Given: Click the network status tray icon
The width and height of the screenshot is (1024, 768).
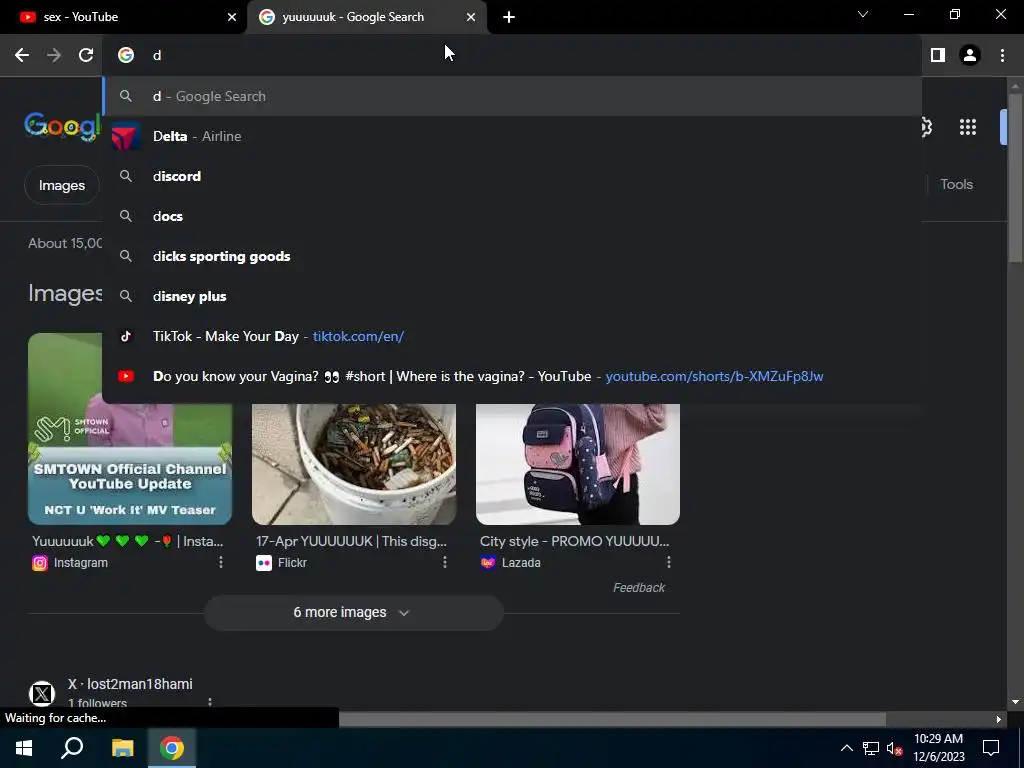Looking at the screenshot, I should tap(871, 748).
